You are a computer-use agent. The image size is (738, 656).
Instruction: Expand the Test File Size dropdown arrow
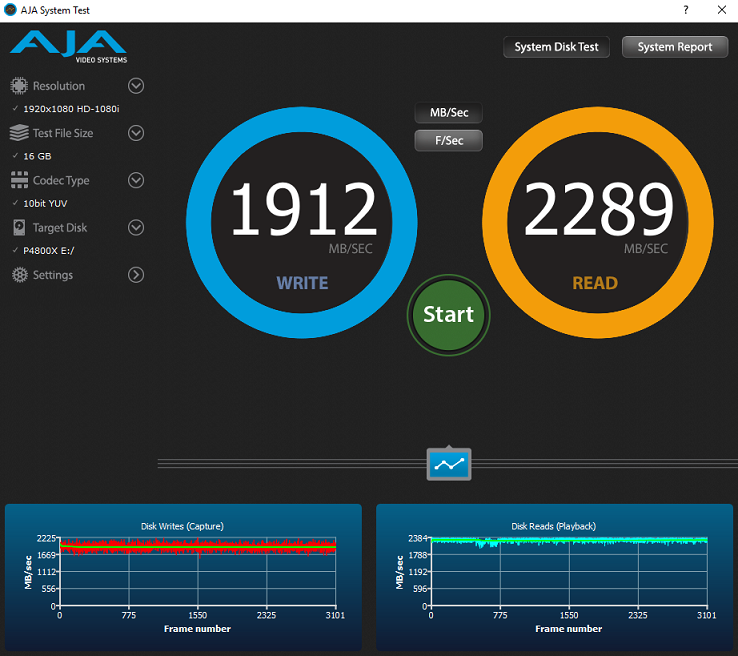coord(136,133)
